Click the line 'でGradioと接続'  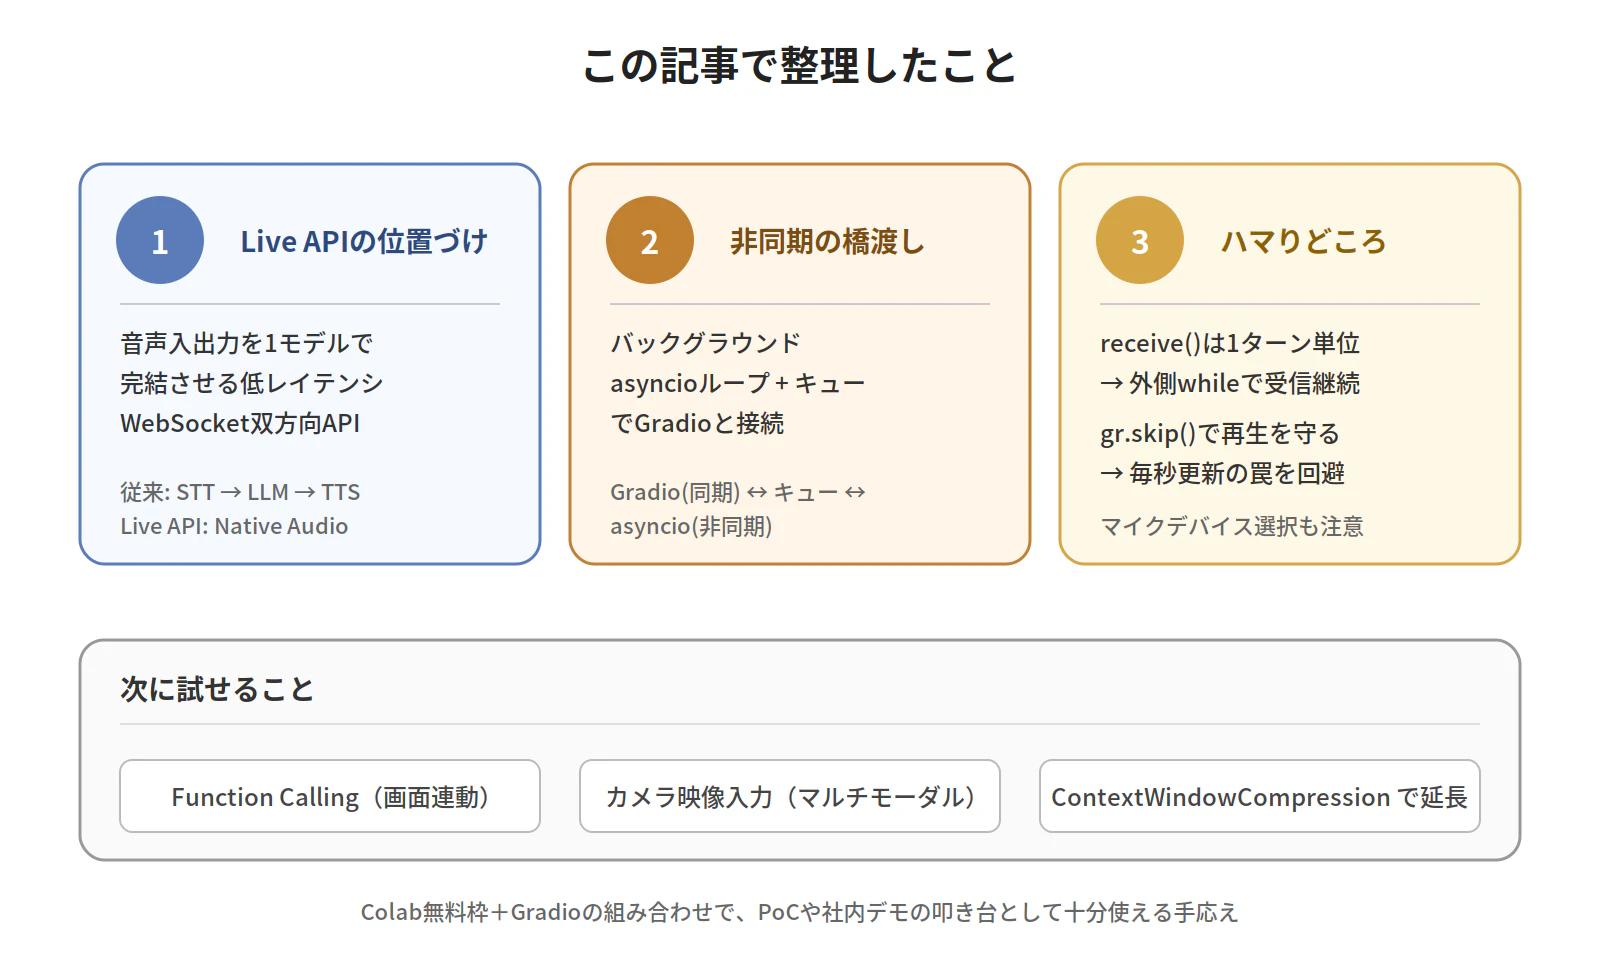click(697, 423)
